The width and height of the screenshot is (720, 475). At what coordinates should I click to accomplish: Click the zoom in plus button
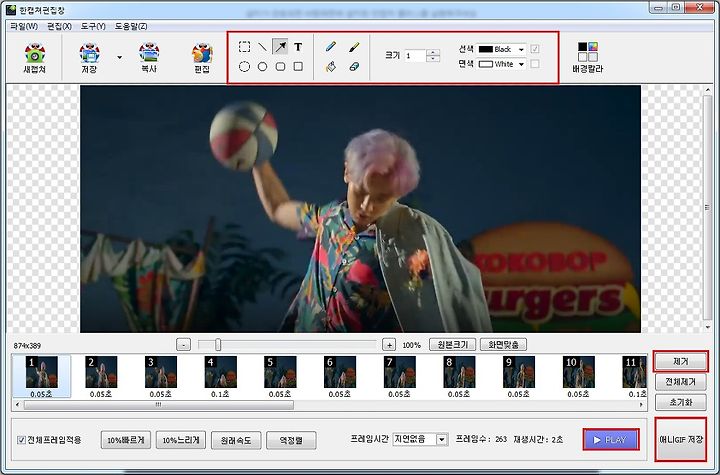pos(389,345)
